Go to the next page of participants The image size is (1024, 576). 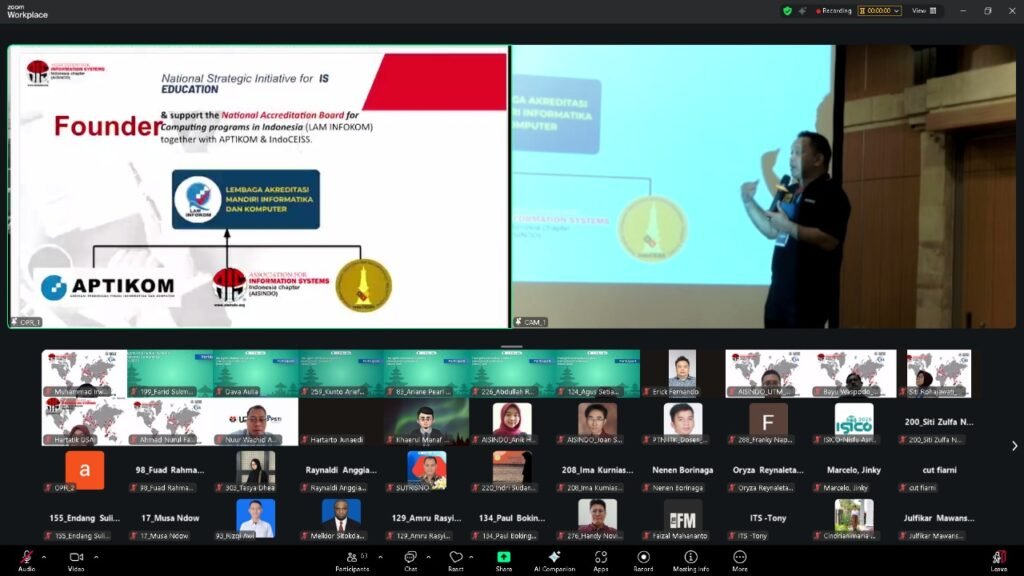click(1014, 446)
